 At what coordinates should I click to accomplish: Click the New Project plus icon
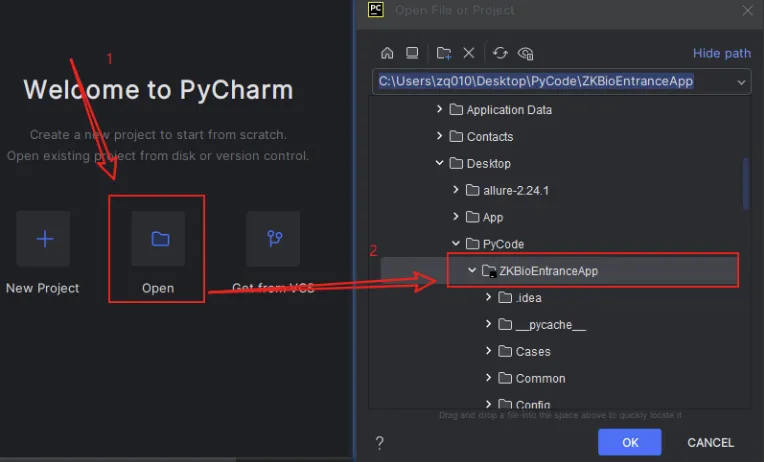click(x=43, y=239)
